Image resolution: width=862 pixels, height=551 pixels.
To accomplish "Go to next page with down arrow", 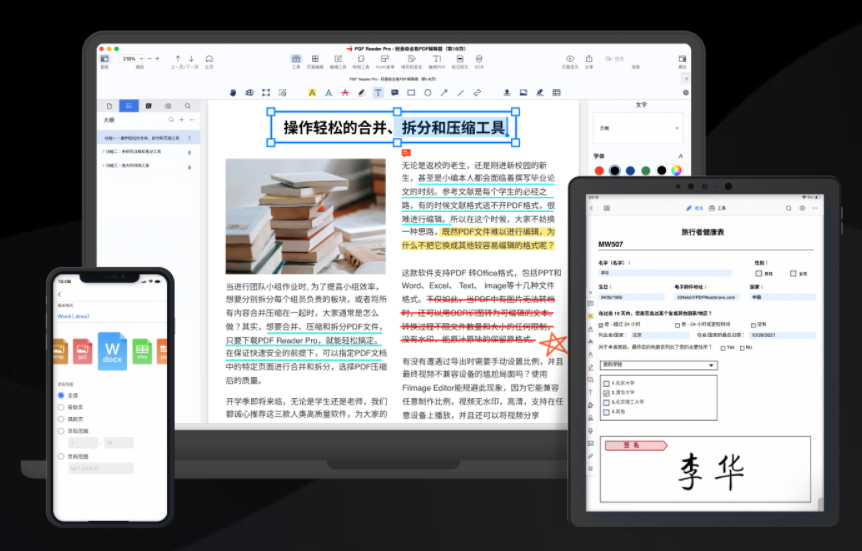I will 191,58.
